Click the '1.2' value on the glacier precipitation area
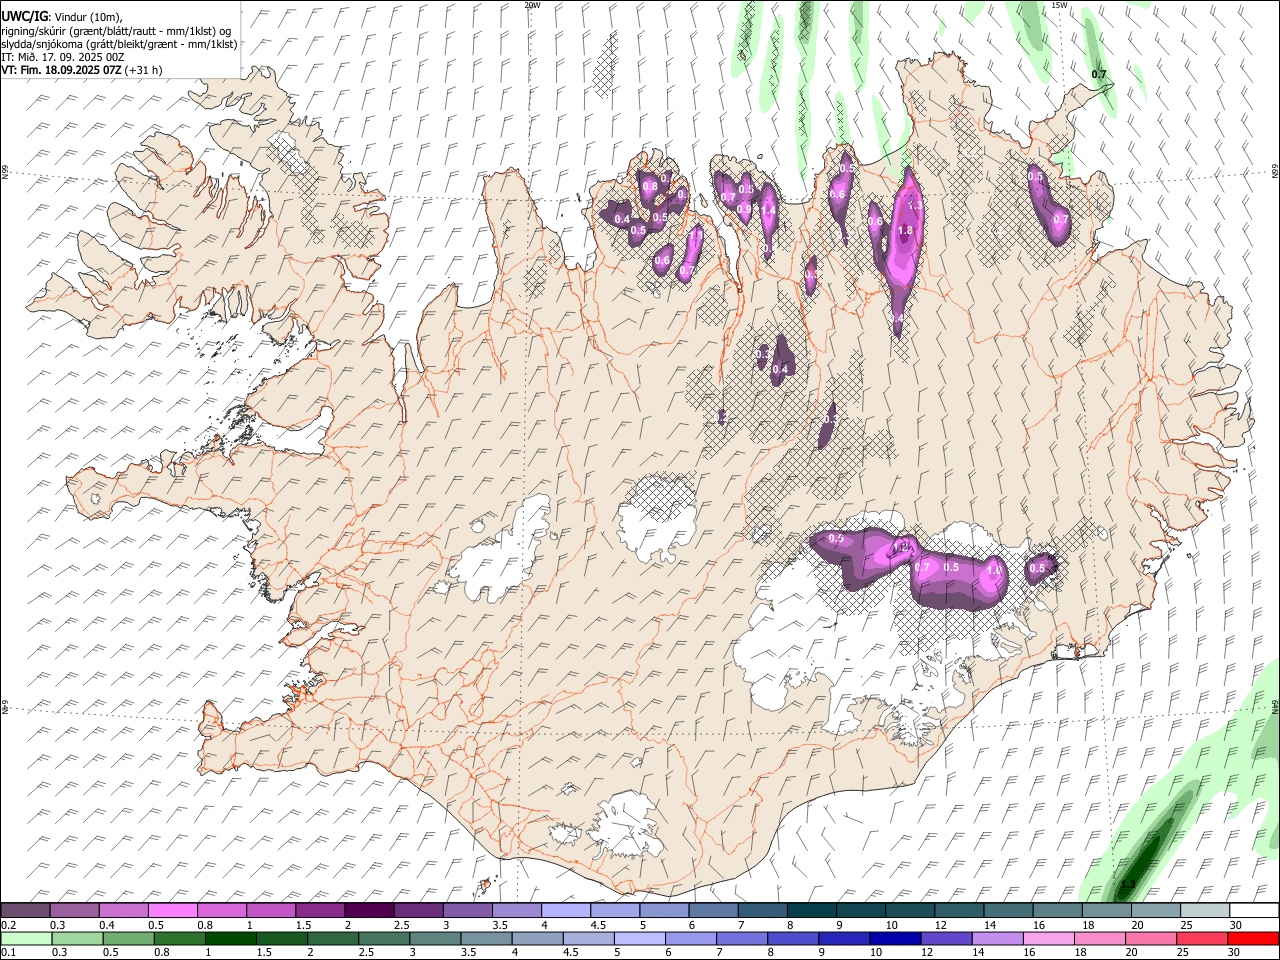The width and height of the screenshot is (1280, 960). [x=900, y=547]
